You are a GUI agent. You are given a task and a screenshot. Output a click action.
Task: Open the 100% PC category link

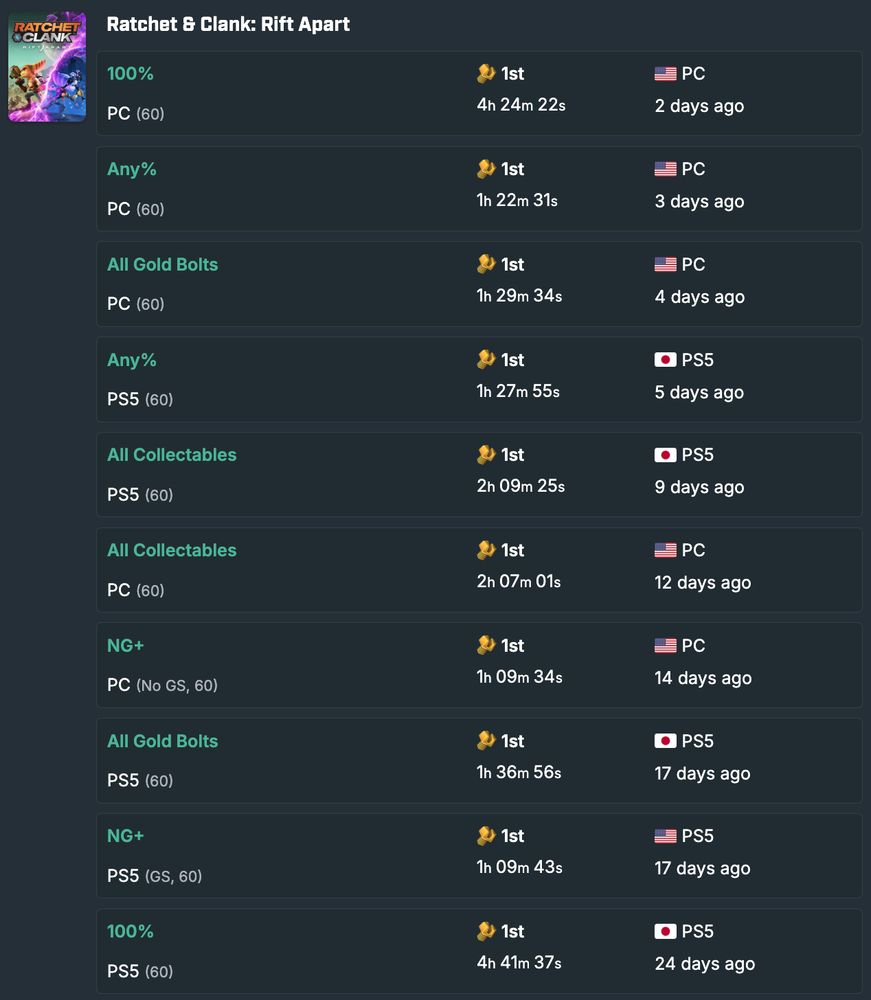pos(130,73)
